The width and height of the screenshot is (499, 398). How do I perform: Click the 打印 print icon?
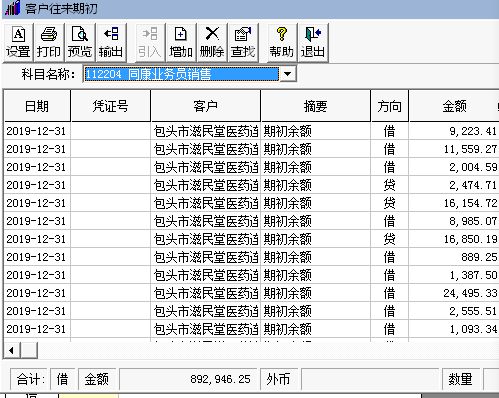49,43
